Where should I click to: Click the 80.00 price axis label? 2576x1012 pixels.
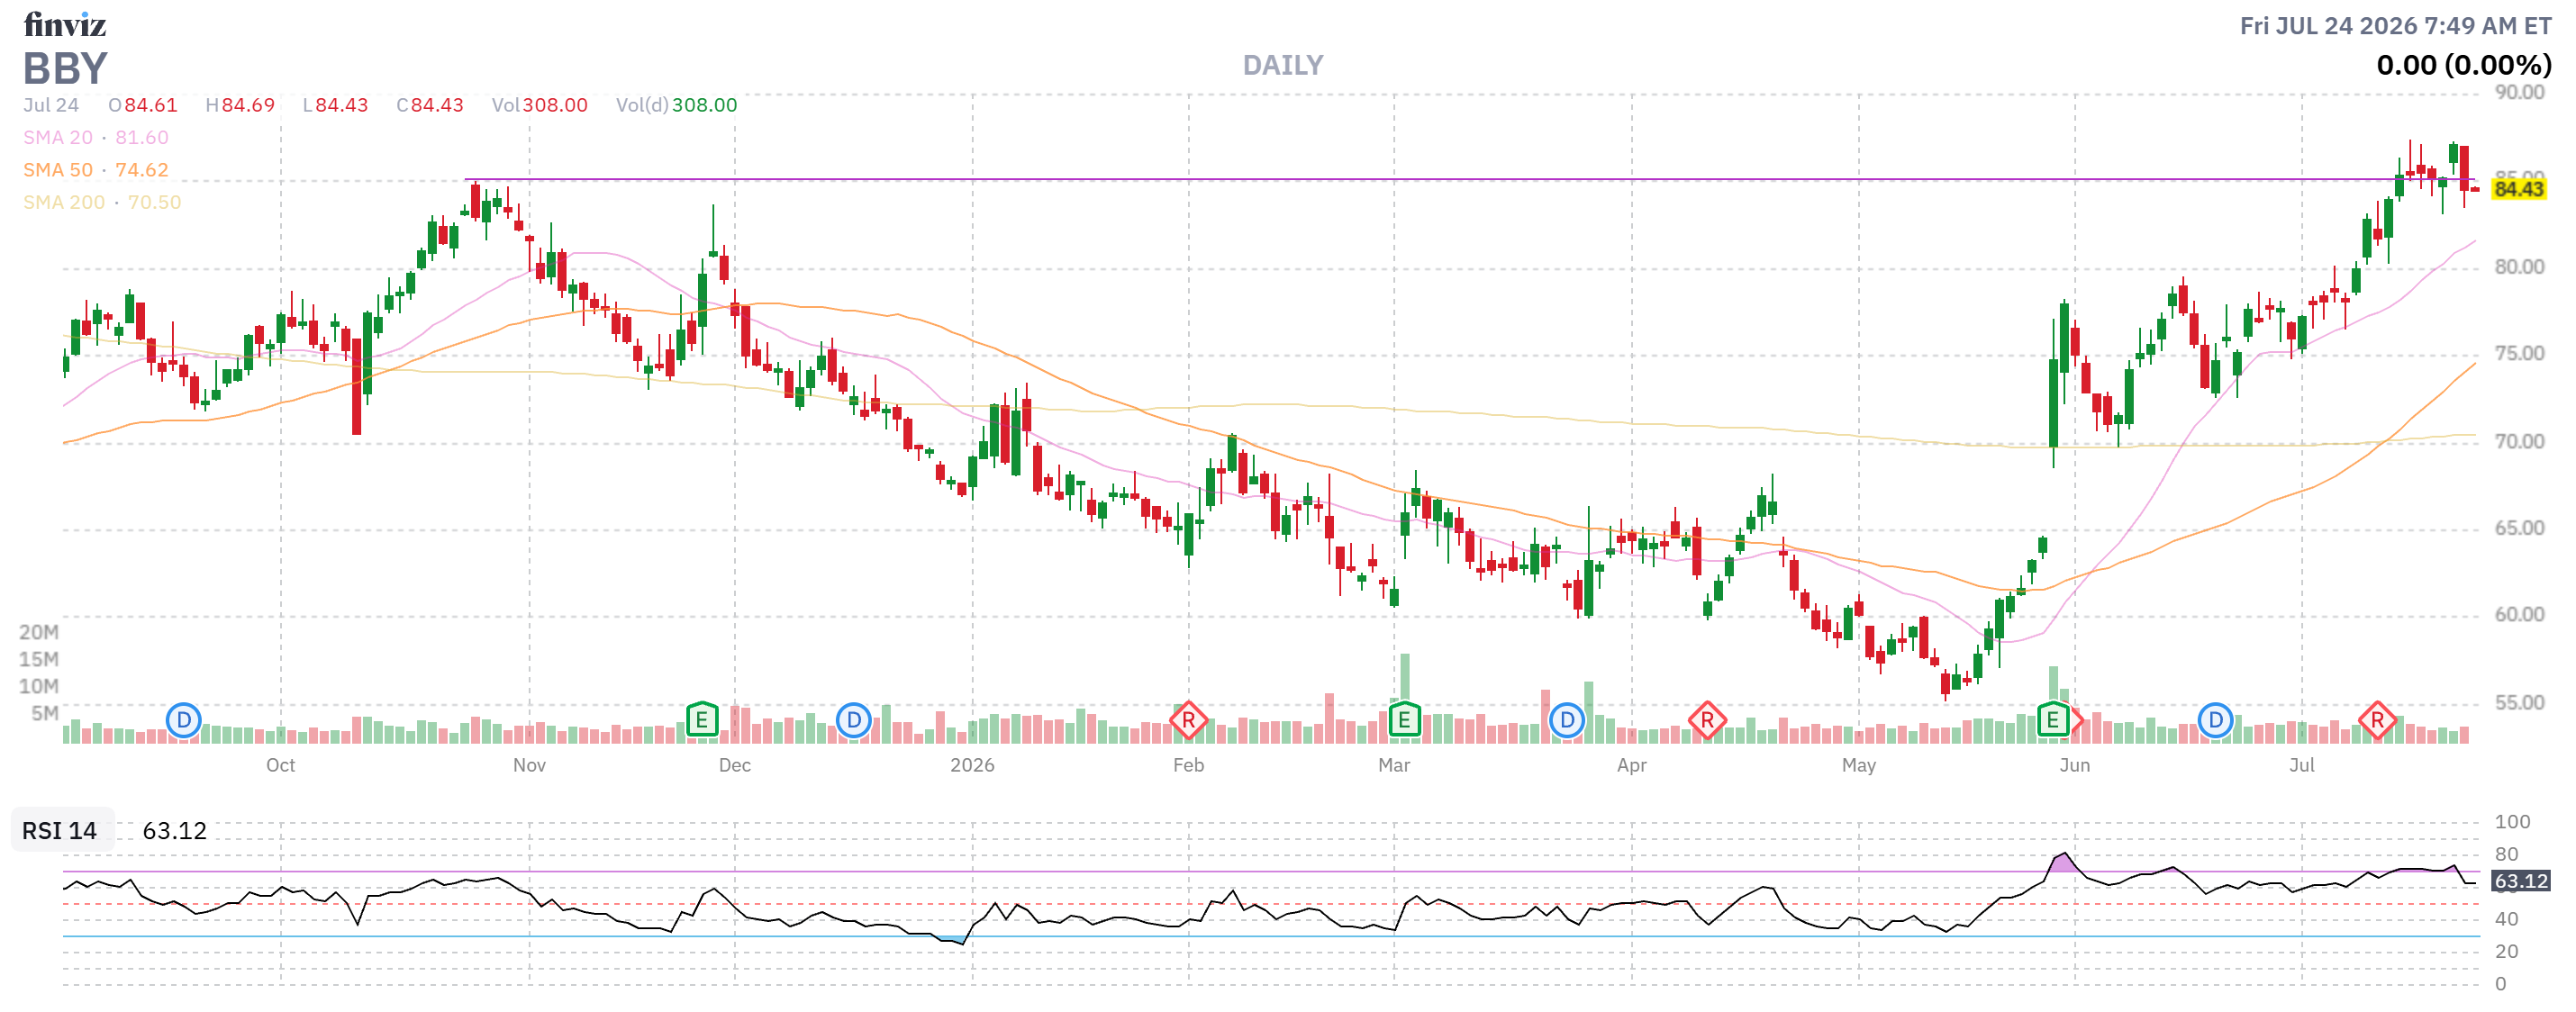tap(2519, 267)
